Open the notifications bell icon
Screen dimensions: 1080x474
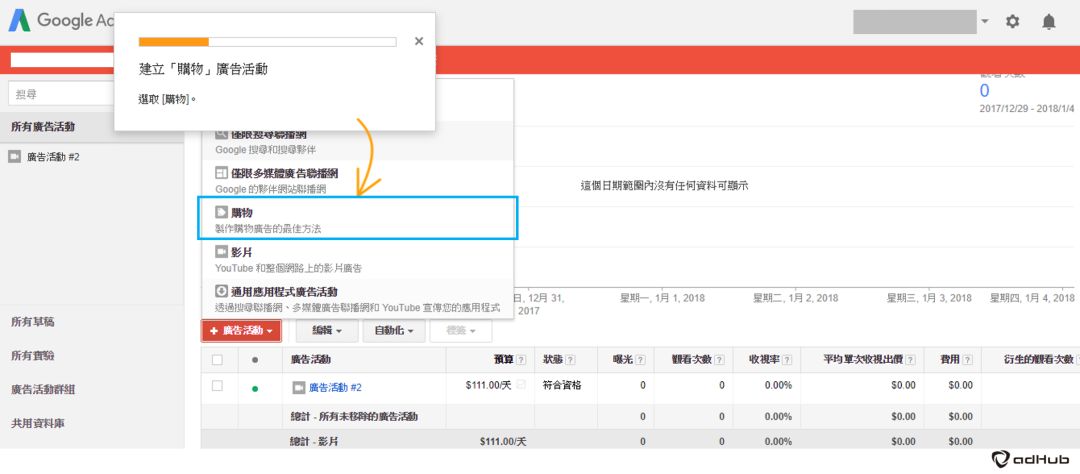(1048, 21)
